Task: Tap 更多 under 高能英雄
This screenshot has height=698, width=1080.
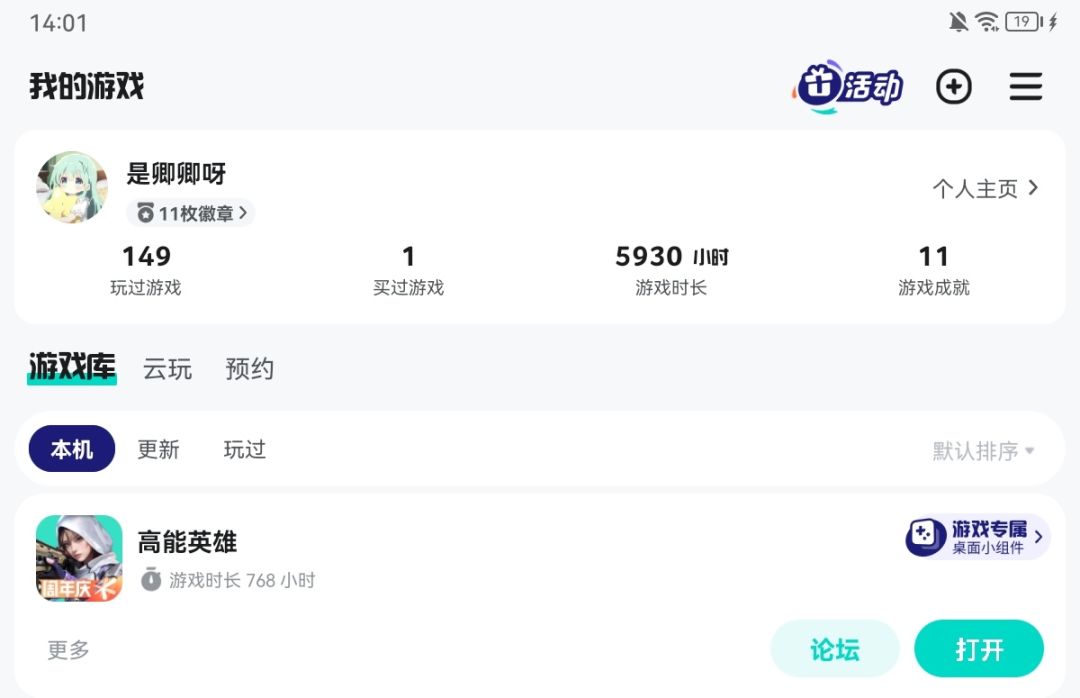Action: point(68,649)
